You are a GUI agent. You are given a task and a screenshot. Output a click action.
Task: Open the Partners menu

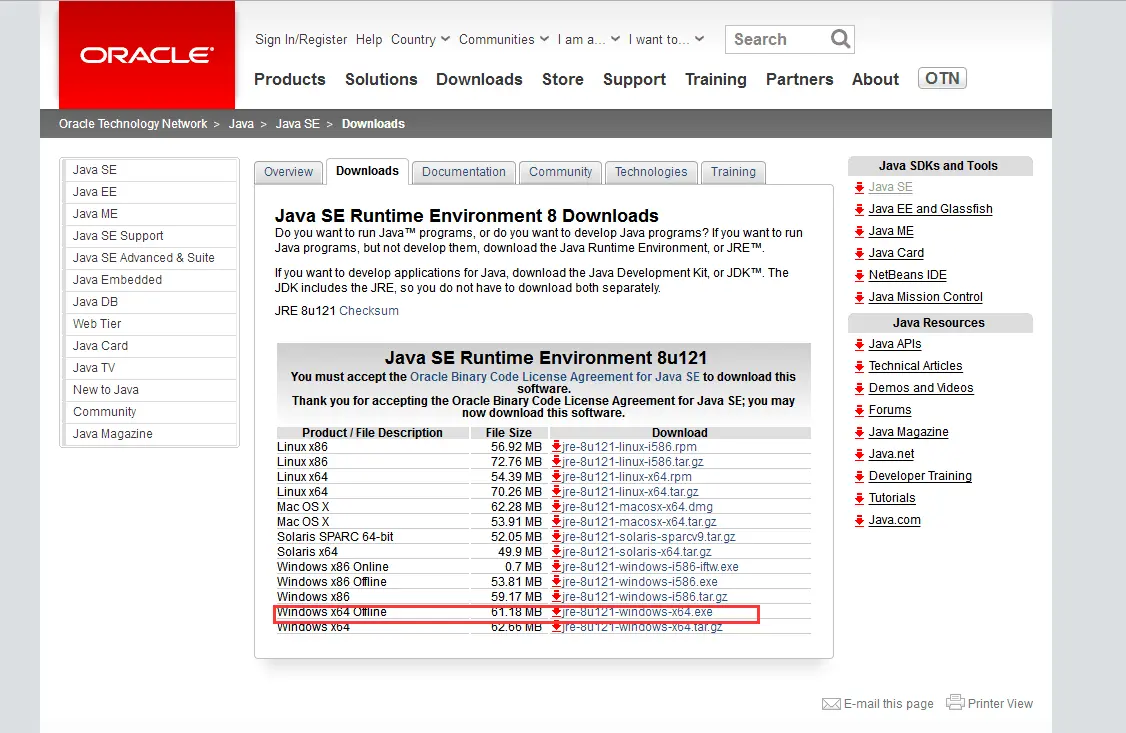799,79
